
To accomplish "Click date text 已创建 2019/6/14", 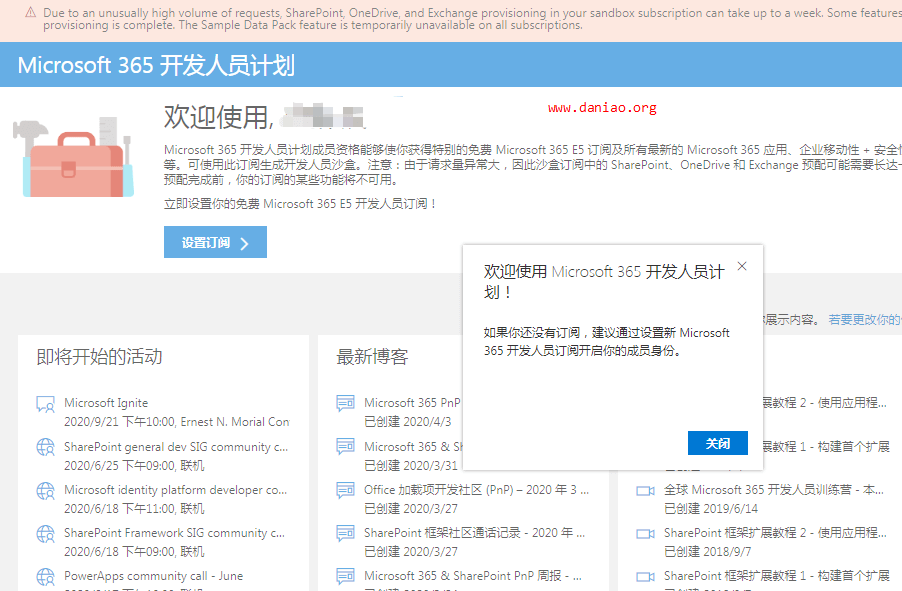I will point(710,509).
